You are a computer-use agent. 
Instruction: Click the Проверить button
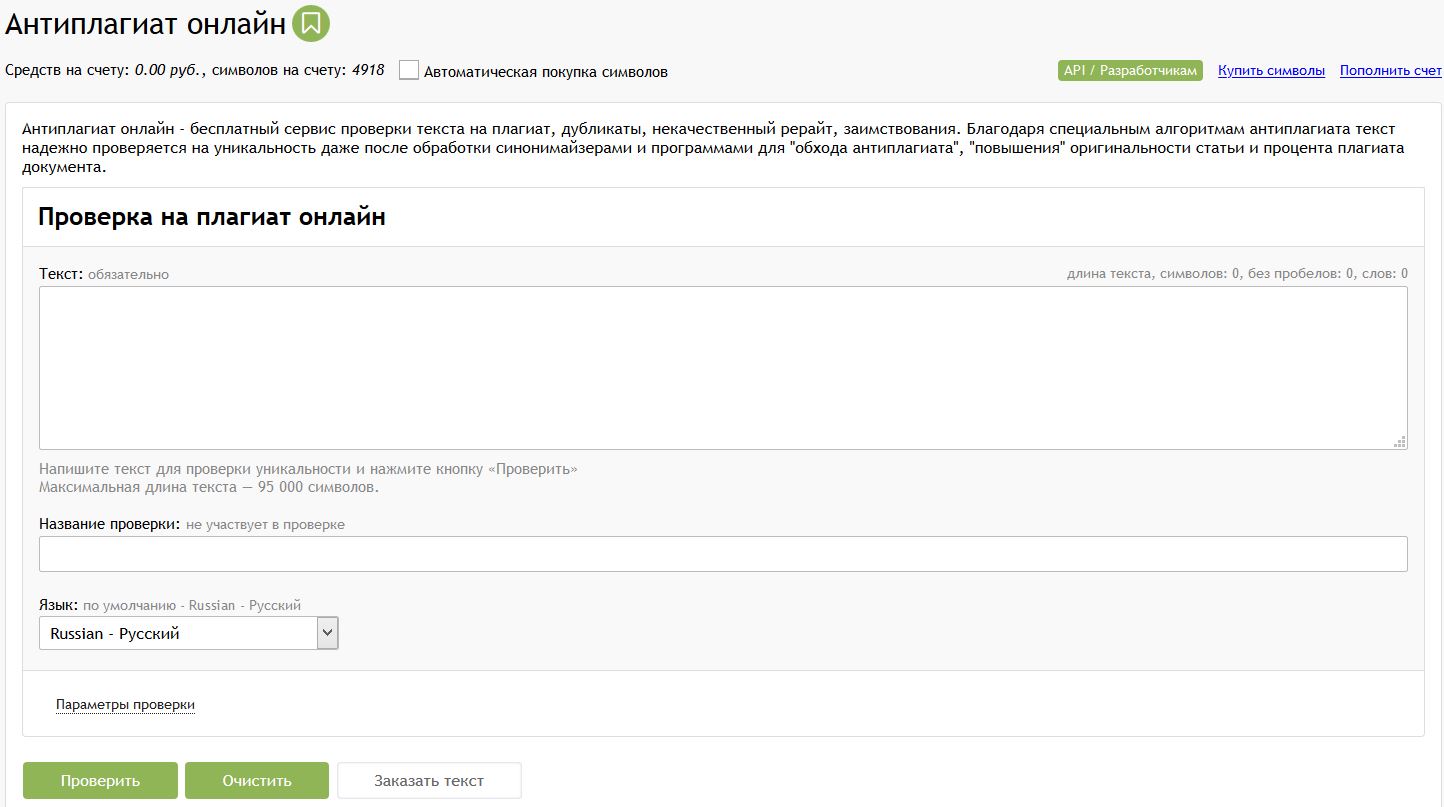click(100, 781)
